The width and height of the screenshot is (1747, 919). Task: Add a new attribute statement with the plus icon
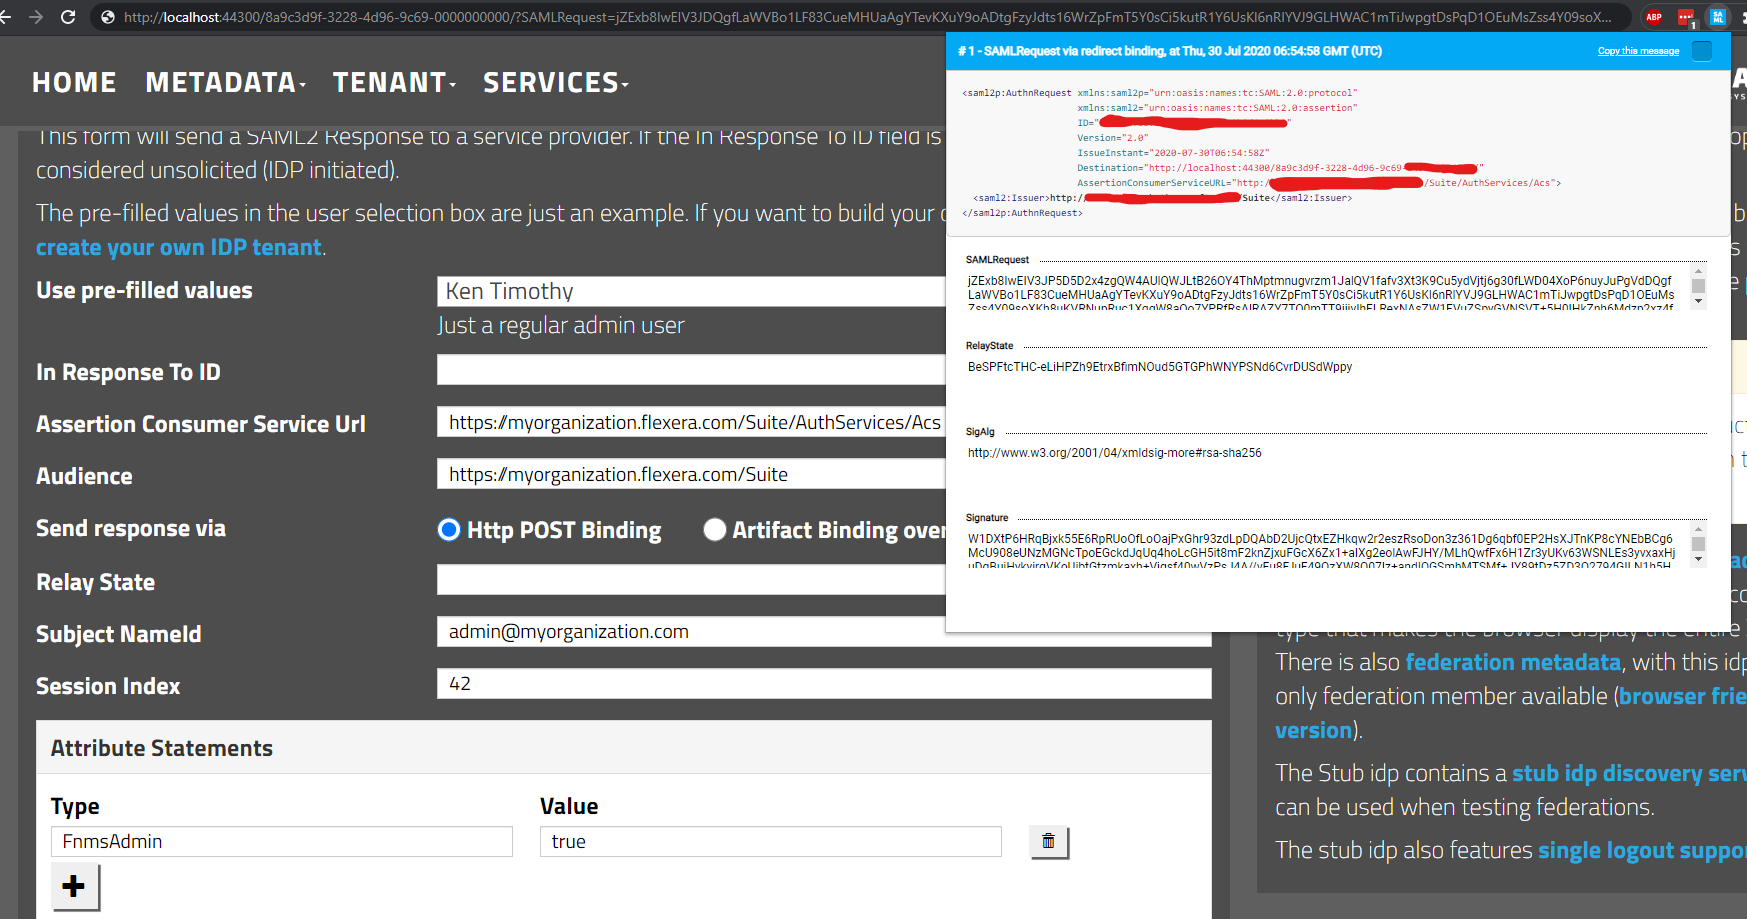(74, 886)
